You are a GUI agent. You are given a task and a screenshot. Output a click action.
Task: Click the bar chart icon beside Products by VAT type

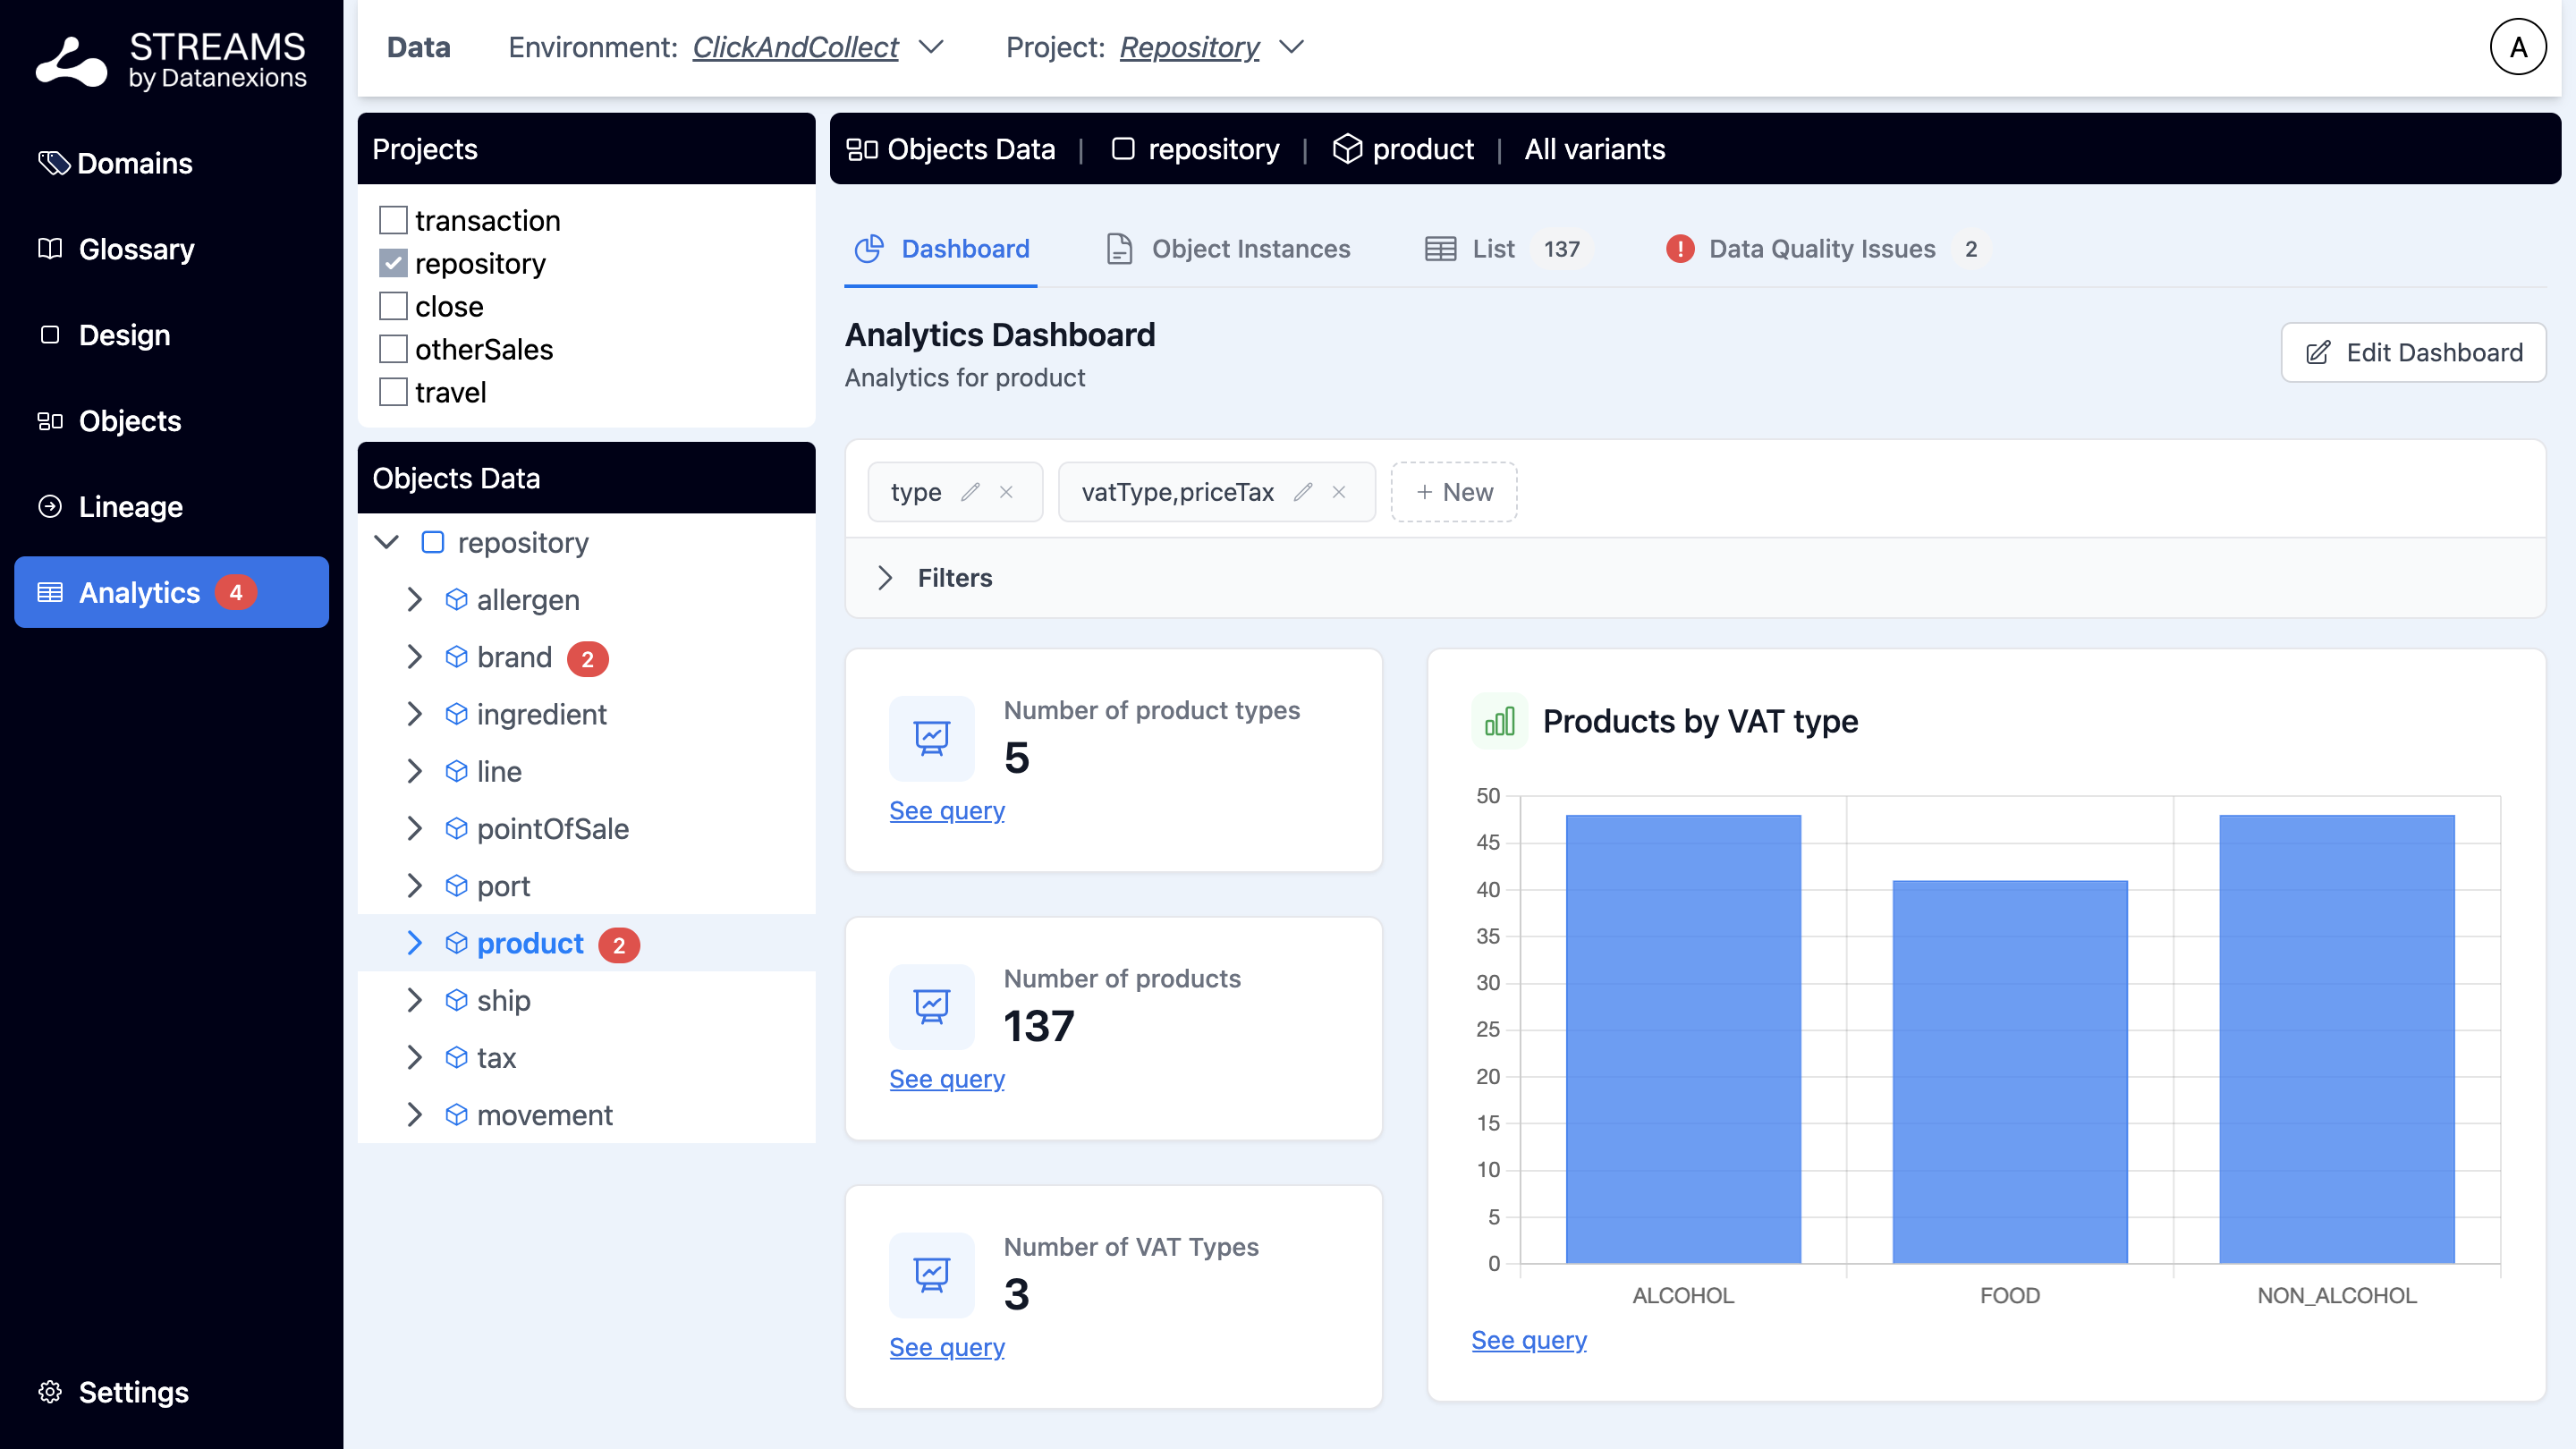1499,721
